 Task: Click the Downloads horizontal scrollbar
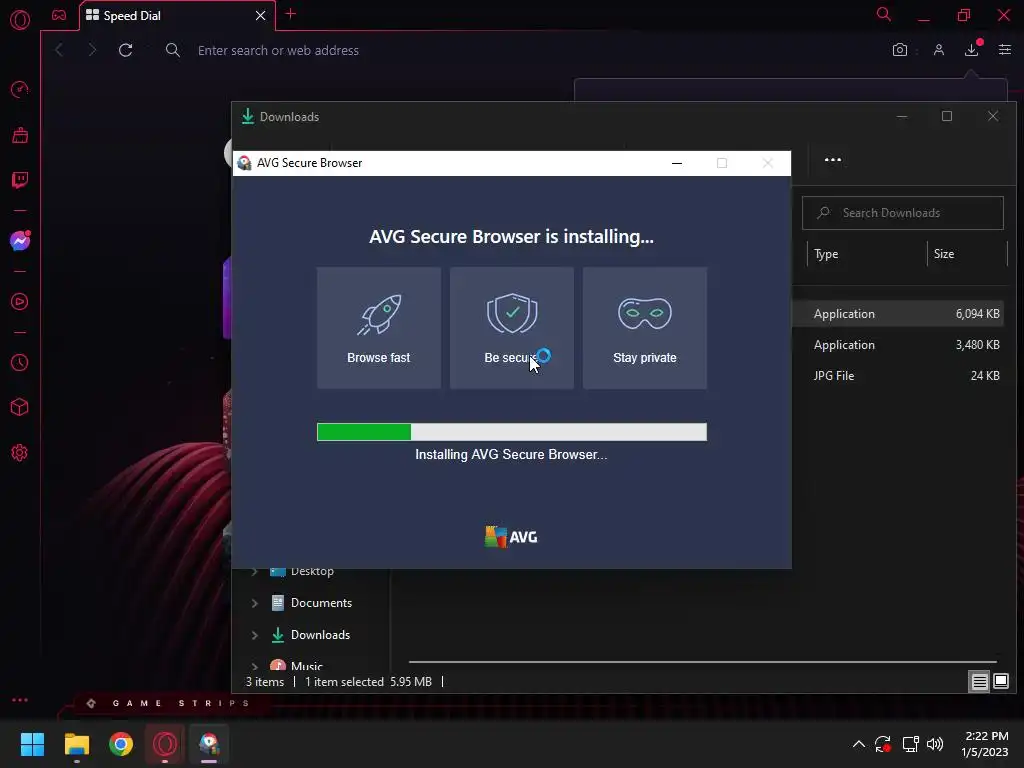[x=702, y=662]
